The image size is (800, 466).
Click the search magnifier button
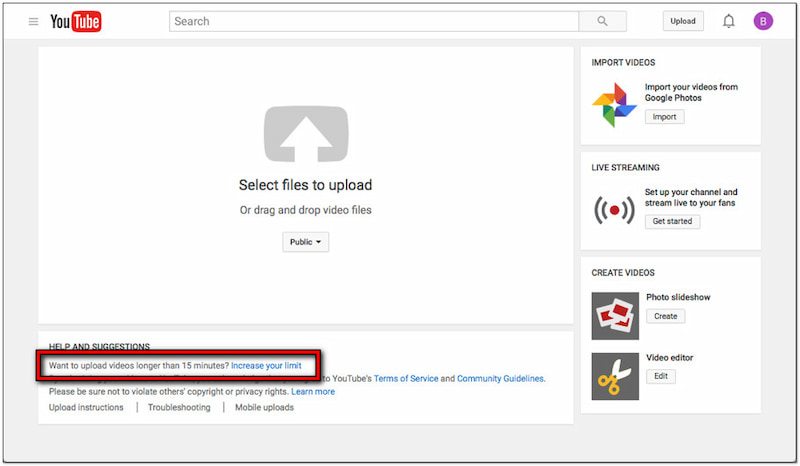(602, 21)
